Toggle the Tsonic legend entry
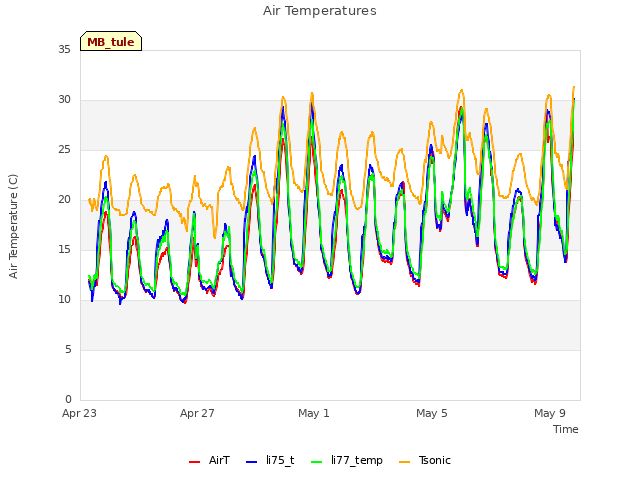The height and width of the screenshot is (480, 640). coord(424,460)
